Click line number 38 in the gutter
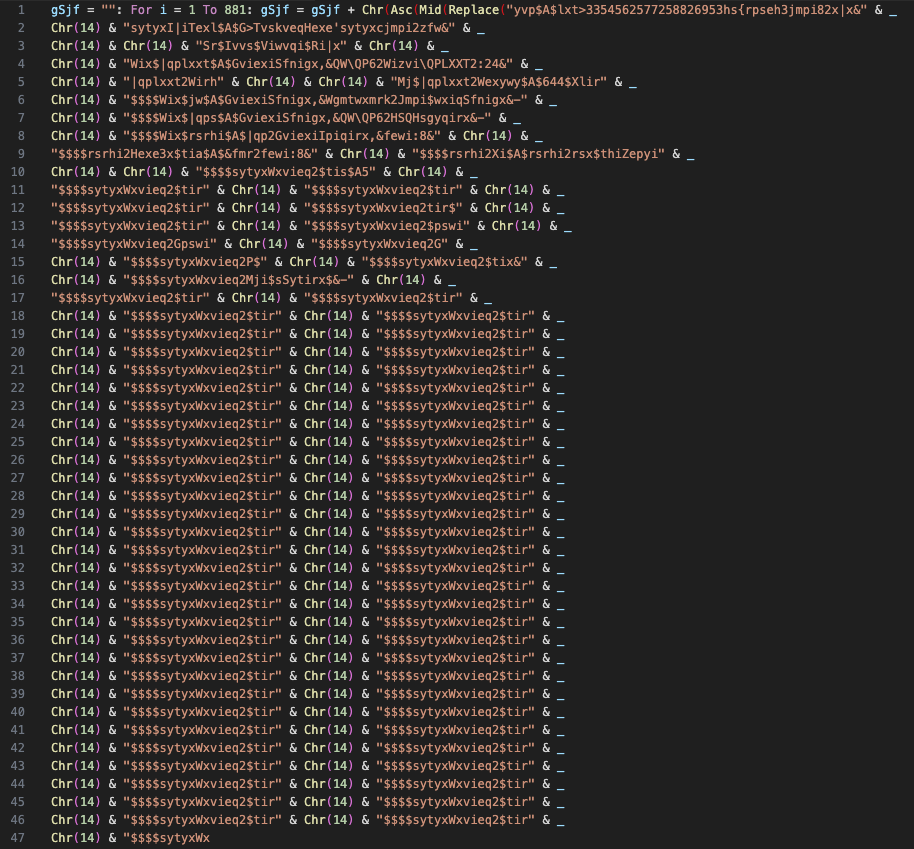Image resolution: width=914 pixels, height=849 pixels. coord(17,677)
